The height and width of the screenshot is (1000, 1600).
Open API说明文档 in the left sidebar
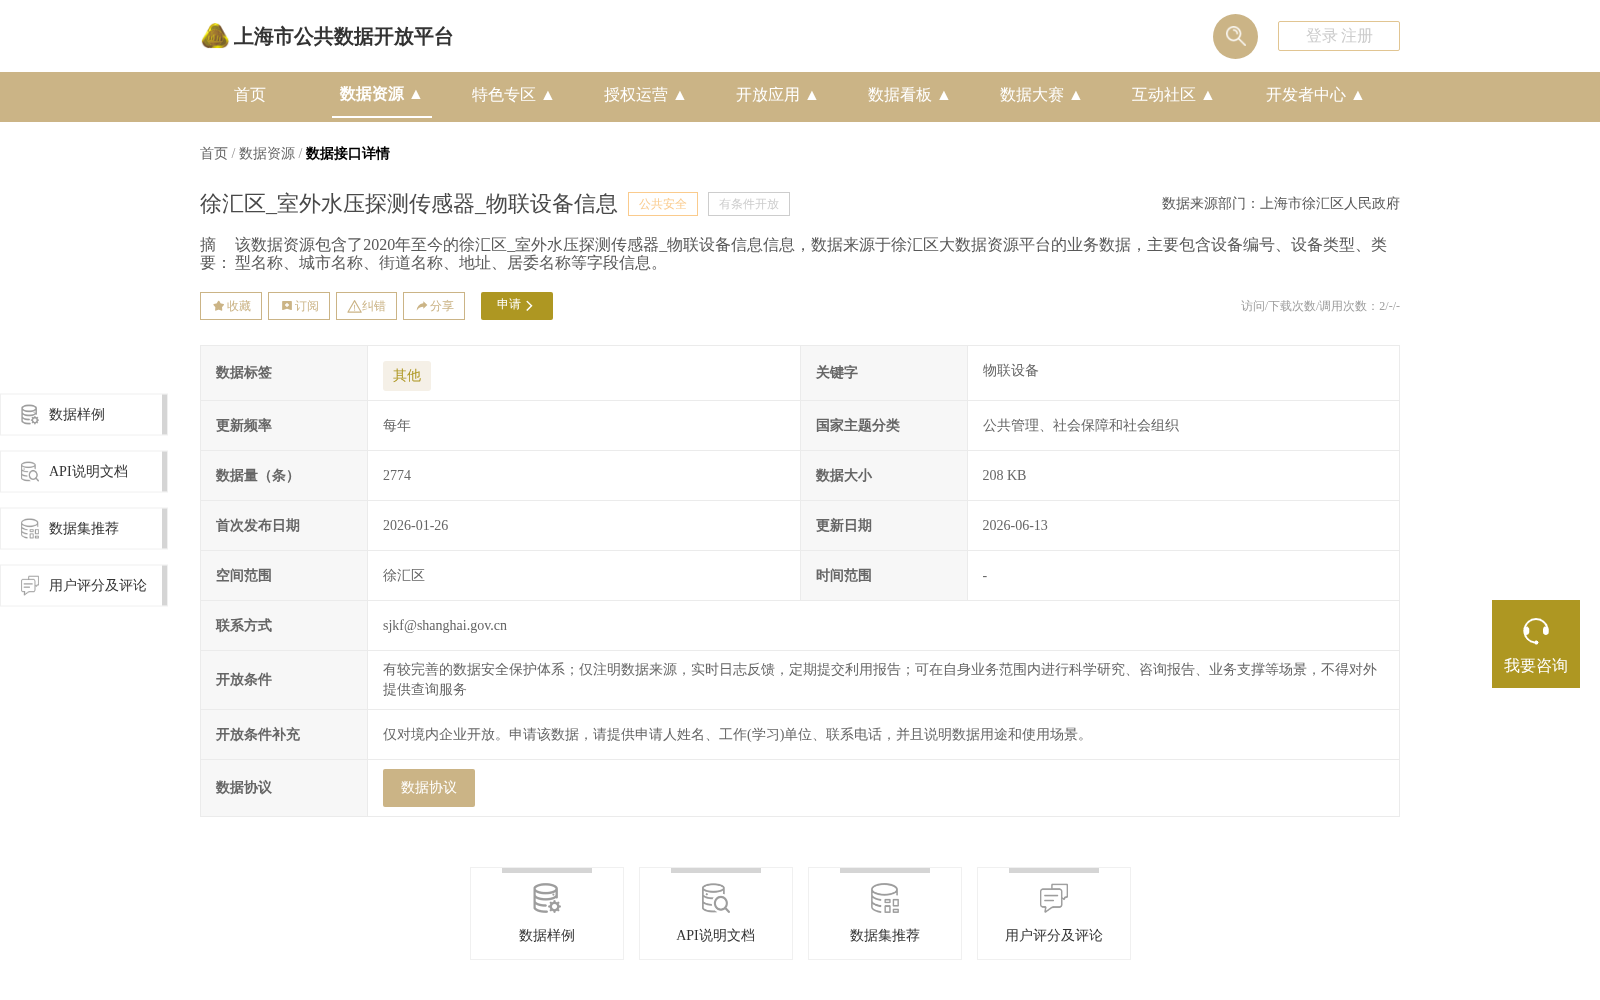(84, 472)
